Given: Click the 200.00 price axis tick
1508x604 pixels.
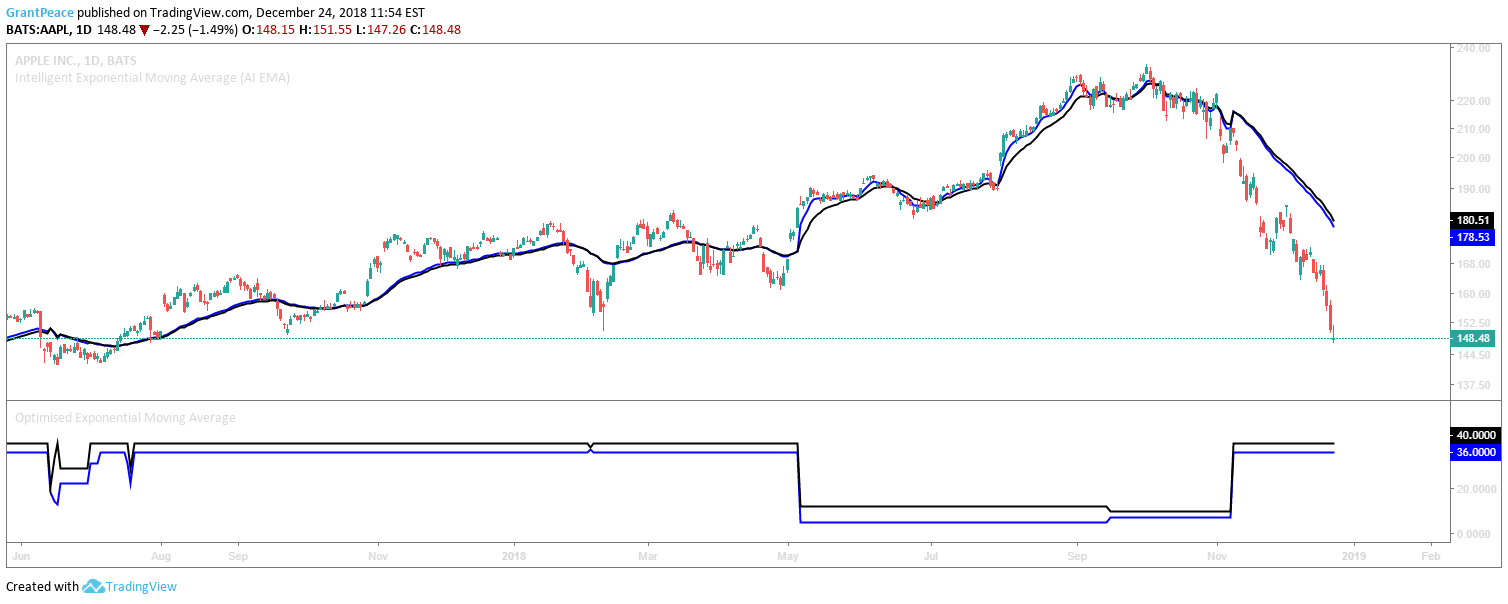Looking at the screenshot, I should (1476, 158).
